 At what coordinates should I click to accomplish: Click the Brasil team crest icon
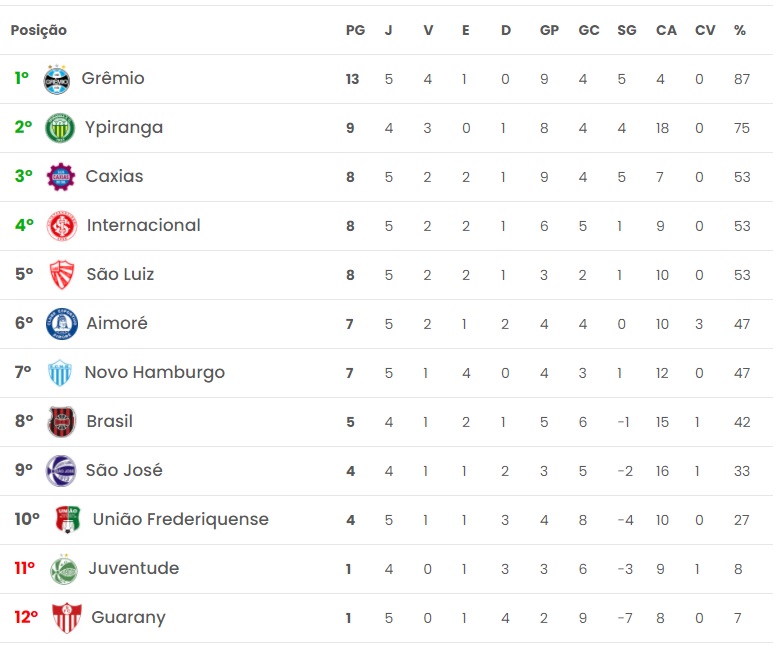[x=61, y=422]
